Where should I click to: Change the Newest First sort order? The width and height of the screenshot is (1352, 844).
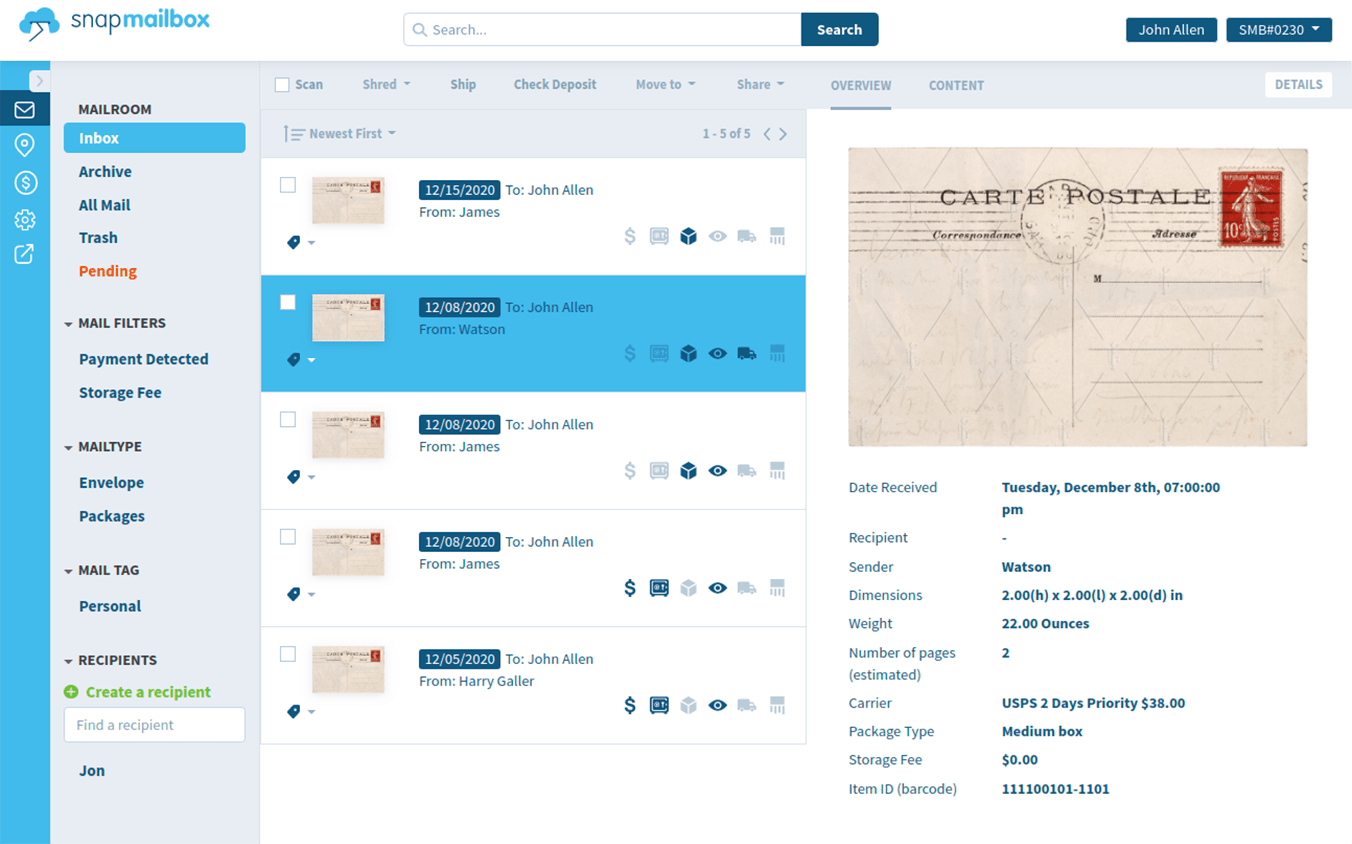(x=340, y=134)
